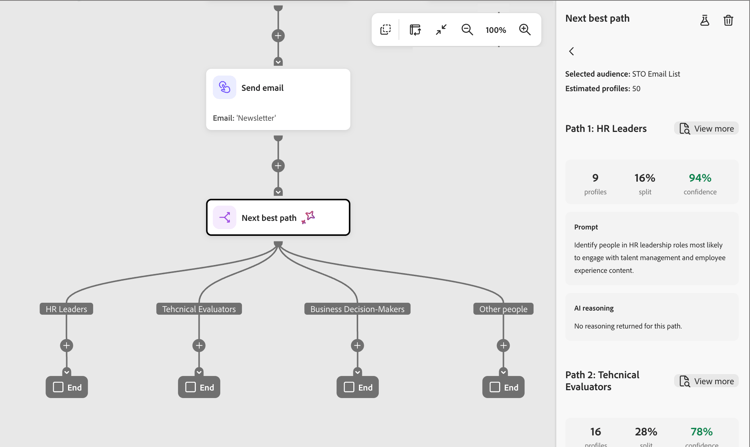The width and height of the screenshot is (750, 447).
Task: Go back using the left chevron arrow
Action: coord(571,51)
